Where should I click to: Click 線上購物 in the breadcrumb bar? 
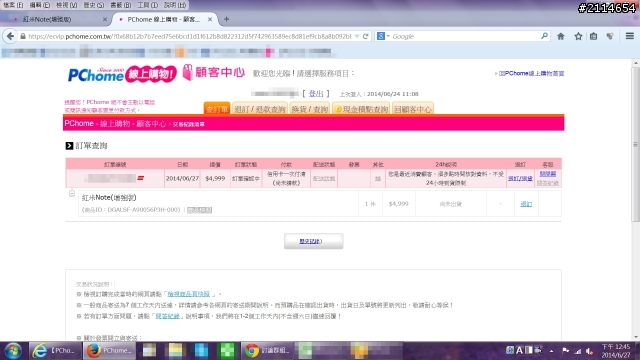pyautogui.click(x=115, y=123)
